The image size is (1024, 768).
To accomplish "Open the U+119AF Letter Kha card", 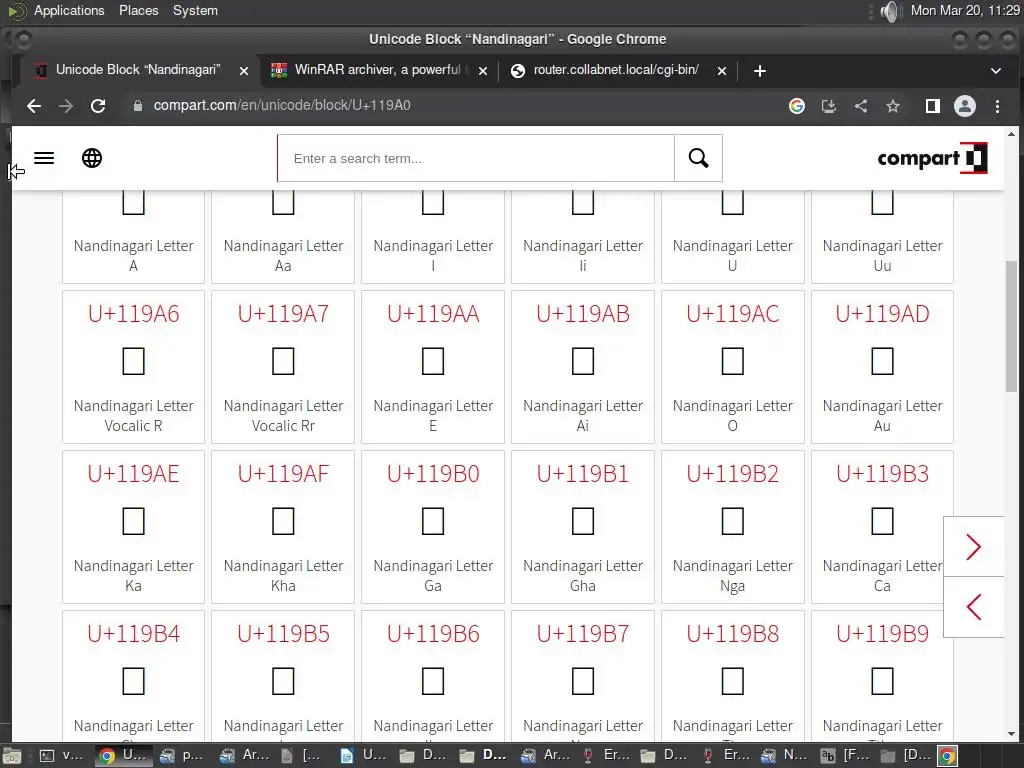I will click(x=283, y=527).
